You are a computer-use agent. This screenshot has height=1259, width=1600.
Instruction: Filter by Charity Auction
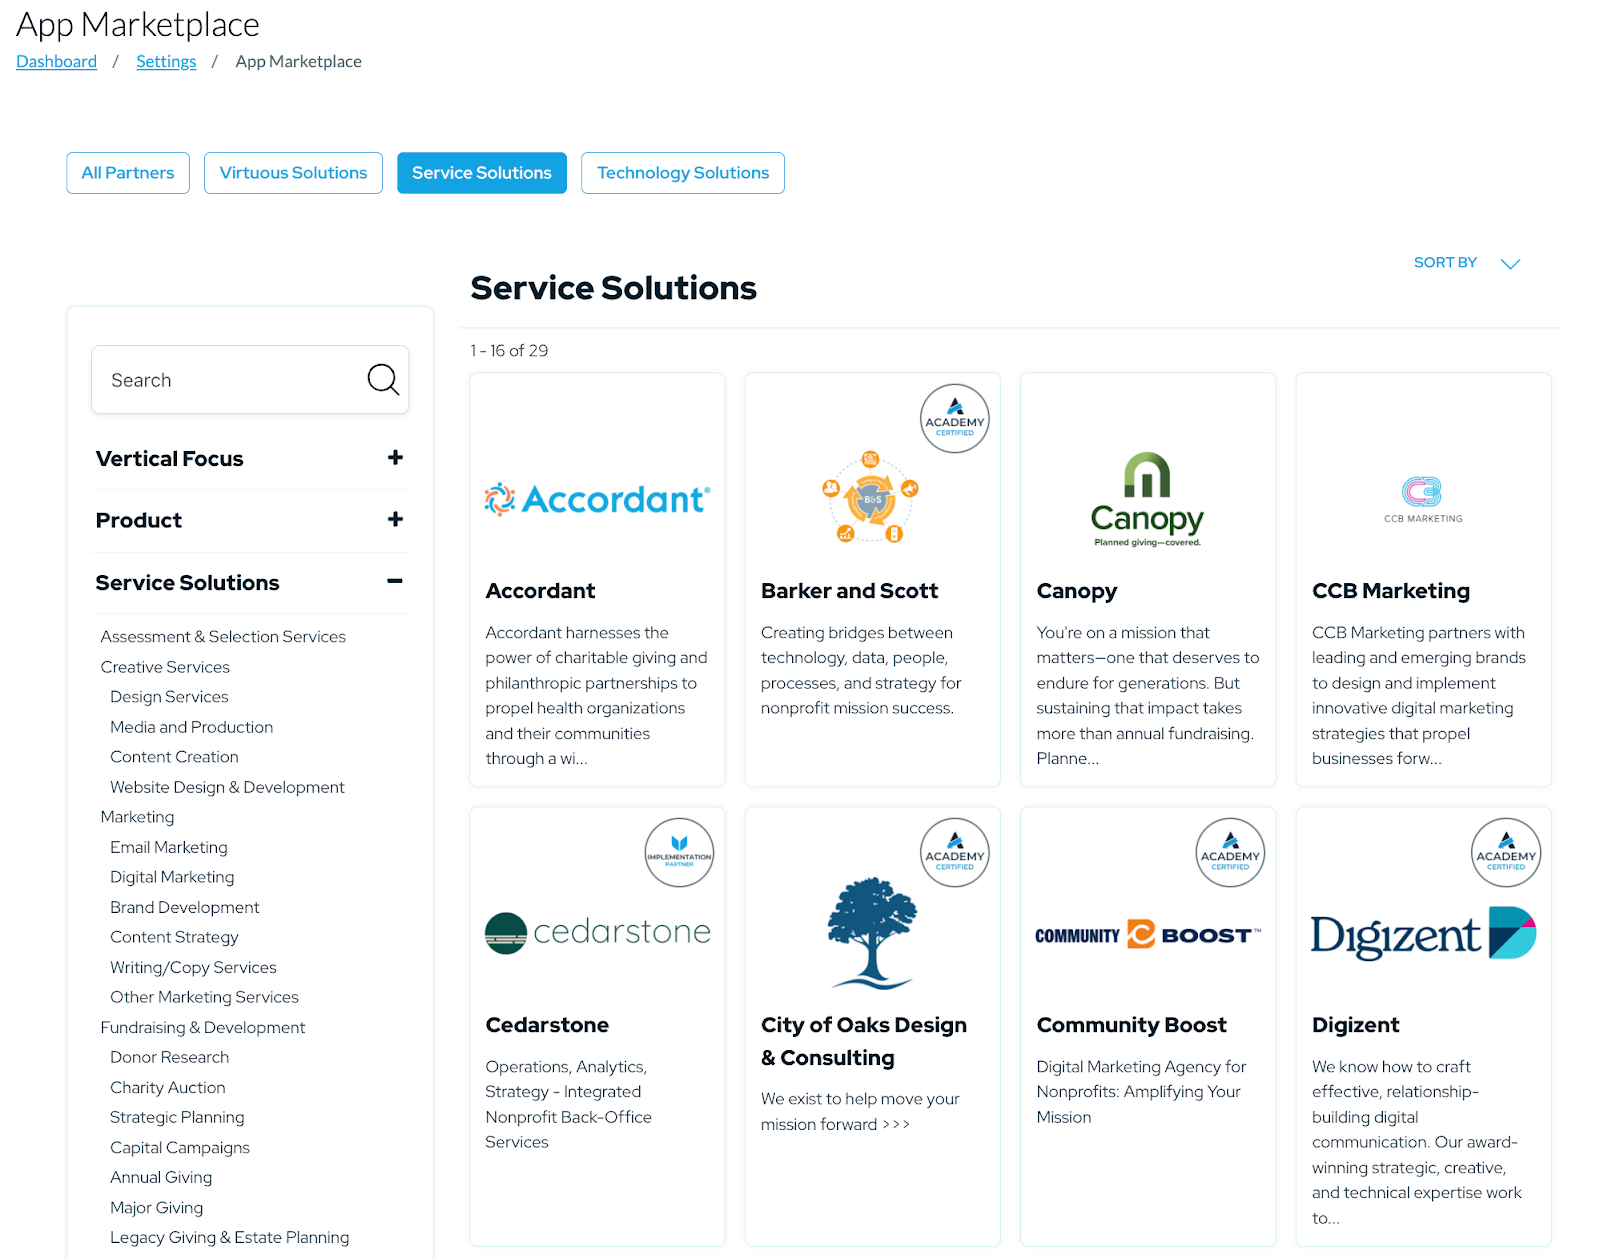[x=167, y=1087]
